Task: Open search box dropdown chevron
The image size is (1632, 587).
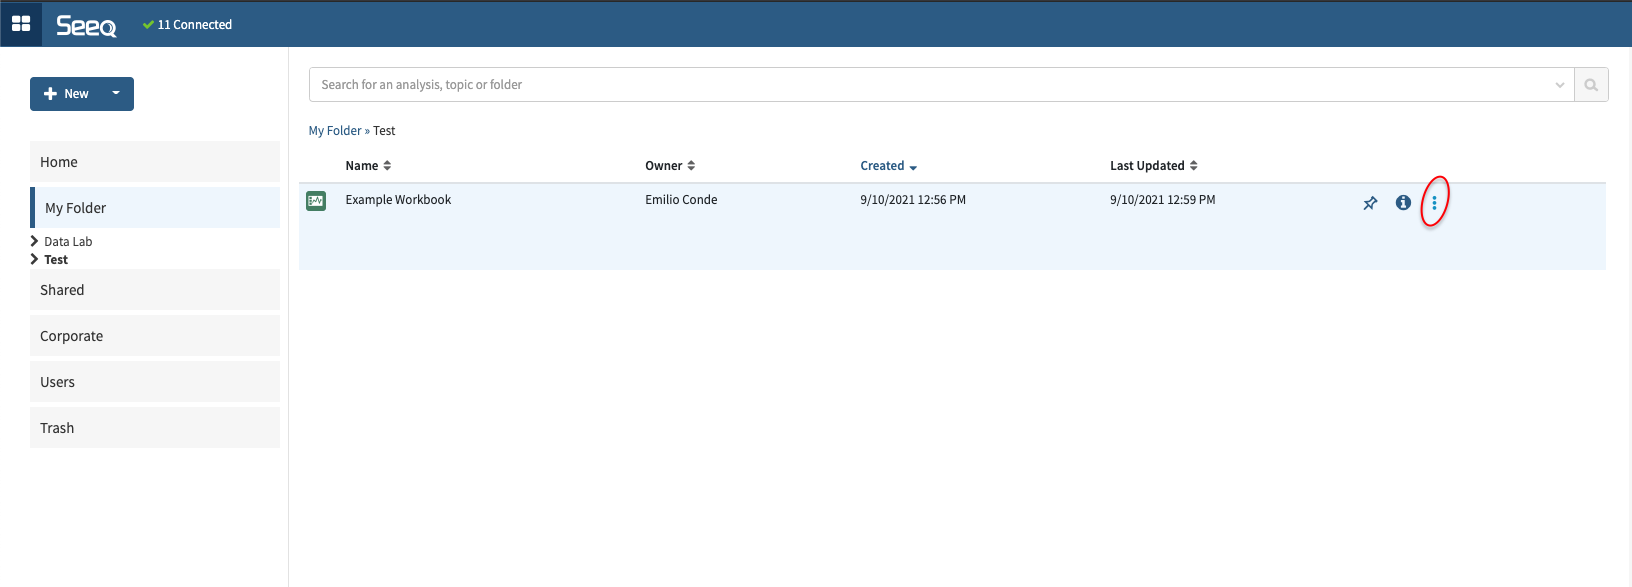Action: coord(1559,85)
